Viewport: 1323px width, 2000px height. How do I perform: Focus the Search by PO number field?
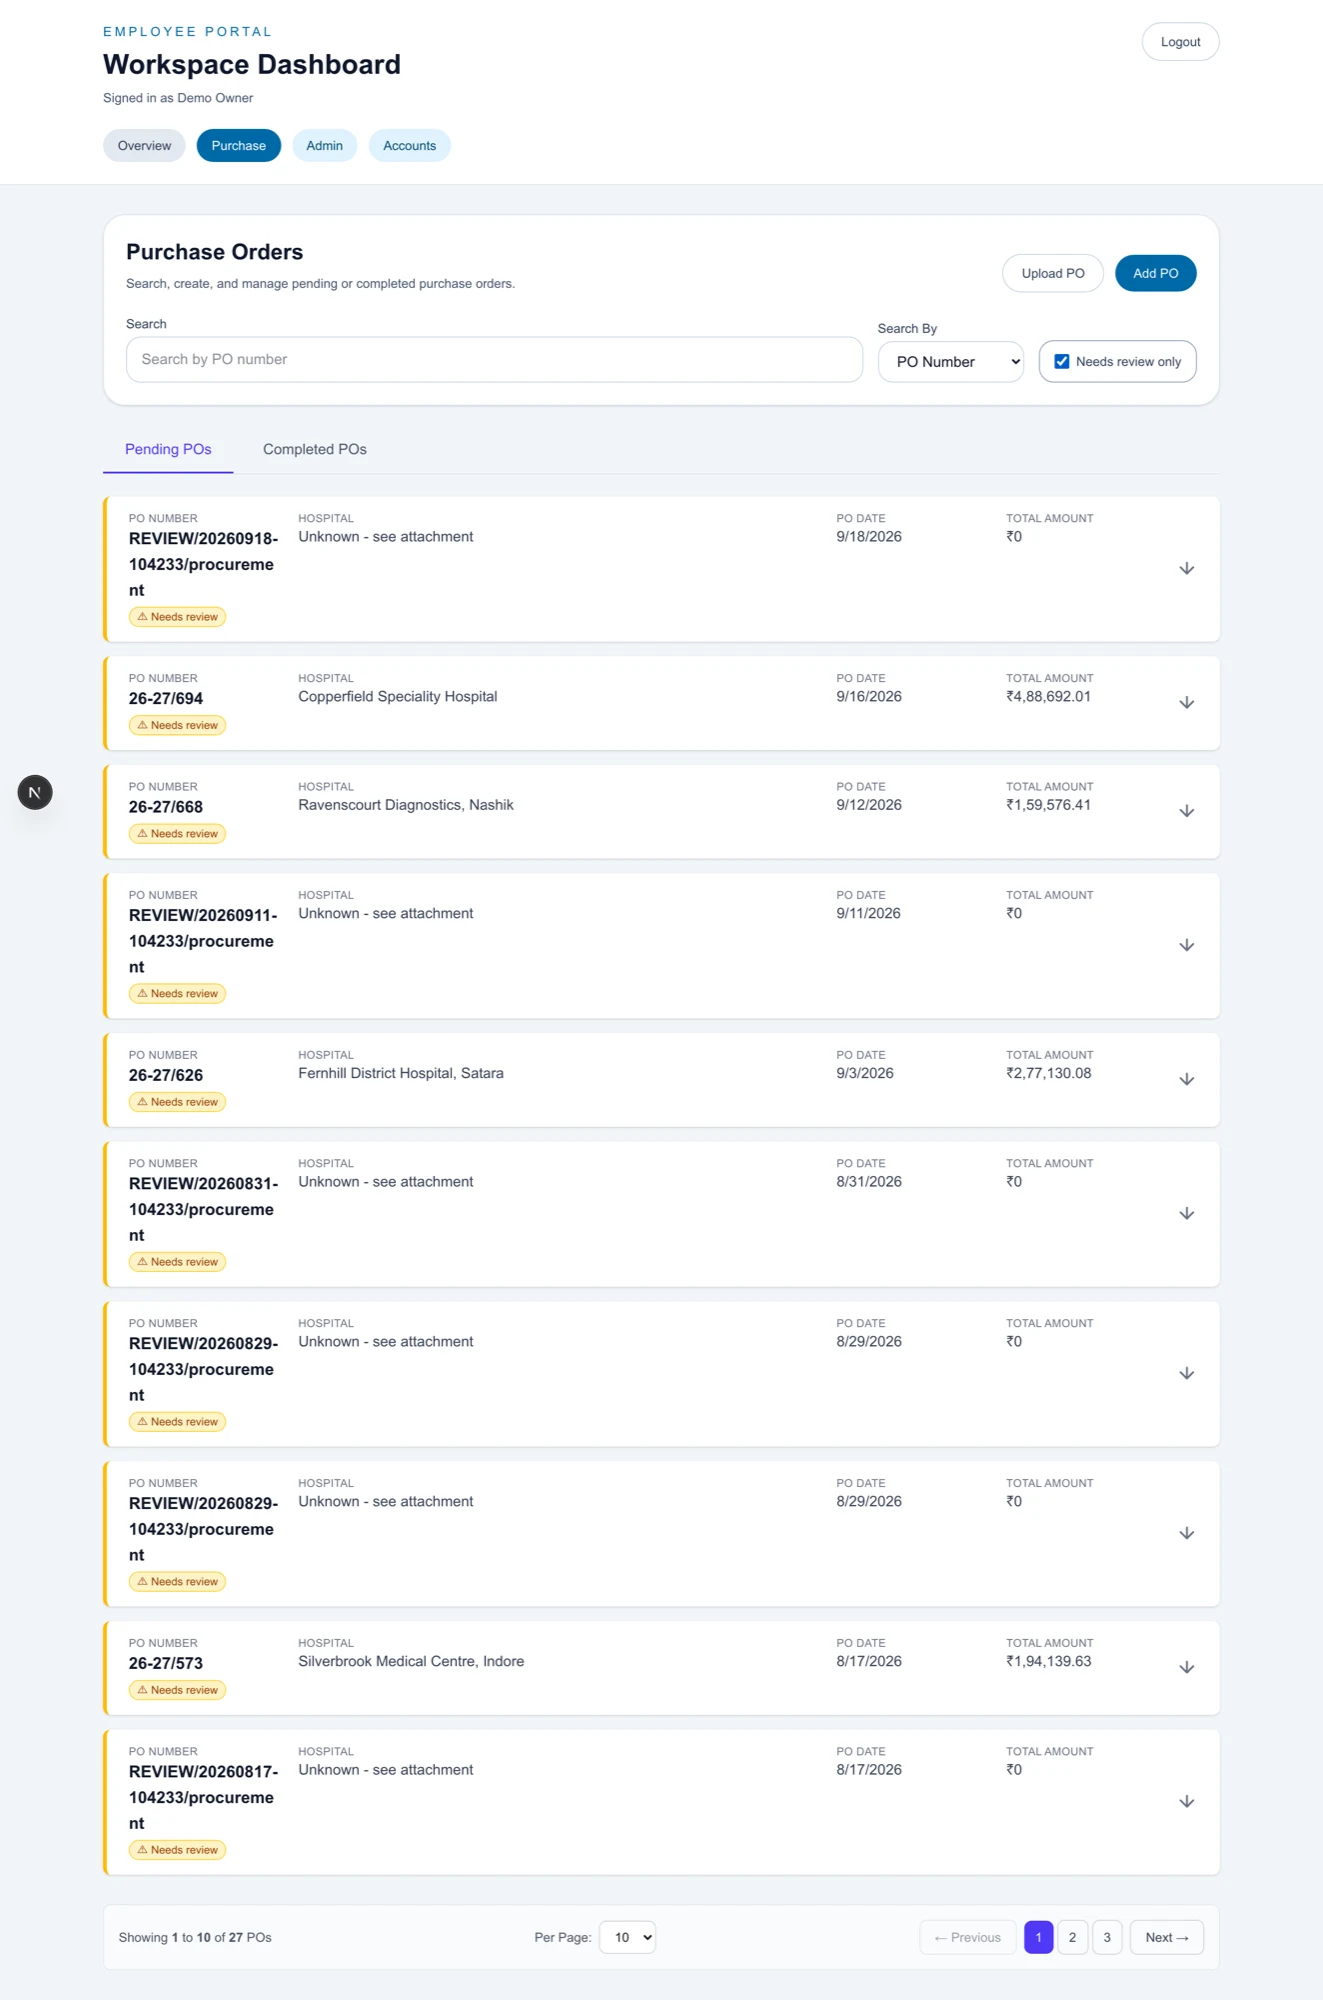(494, 359)
